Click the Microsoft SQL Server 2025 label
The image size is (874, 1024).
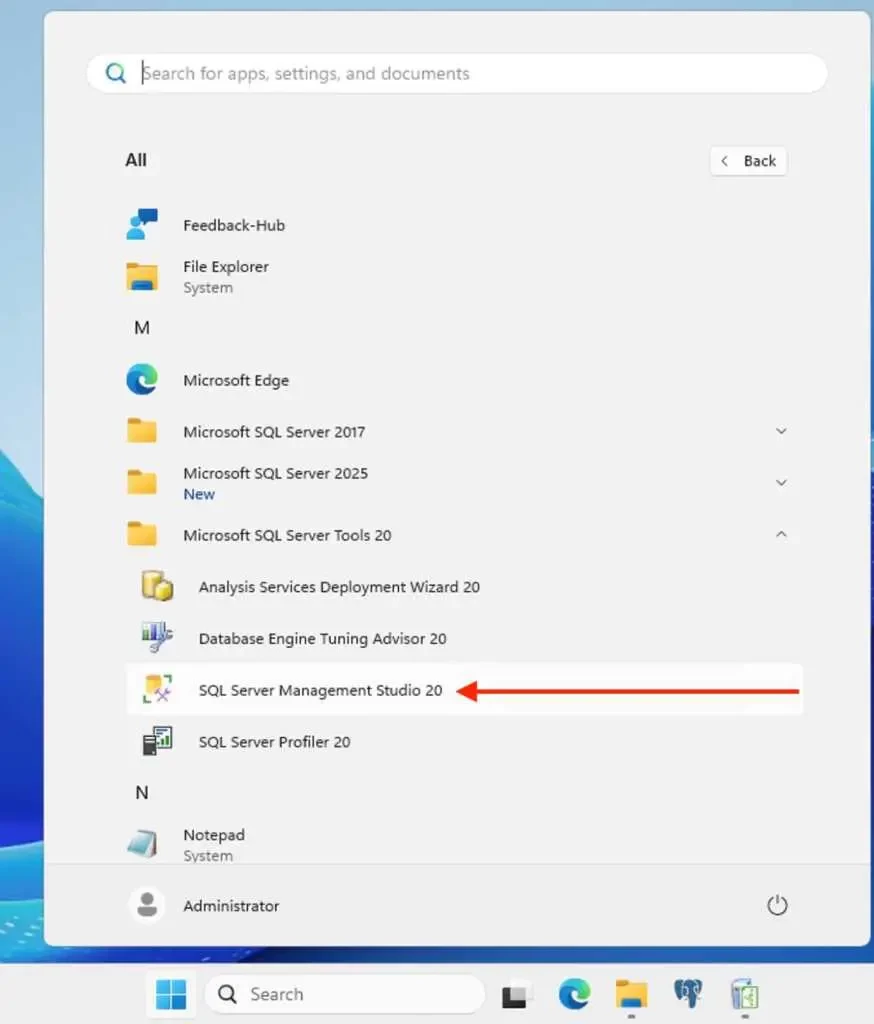click(x=276, y=473)
